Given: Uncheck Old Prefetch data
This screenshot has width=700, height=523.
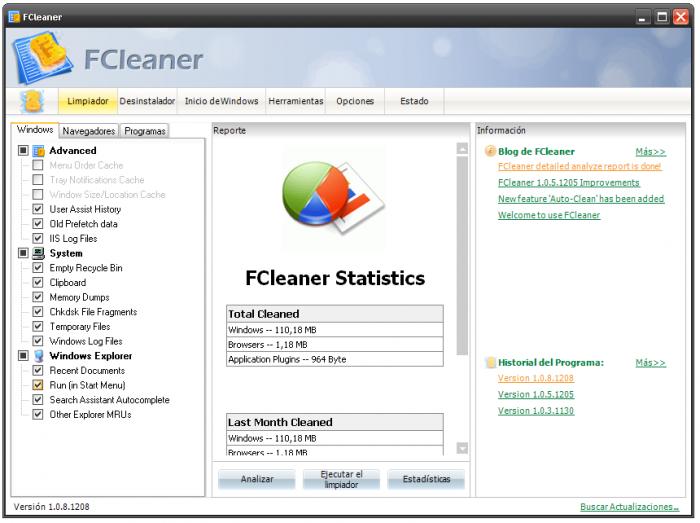Looking at the screenshot, I should tap(38, 224).
